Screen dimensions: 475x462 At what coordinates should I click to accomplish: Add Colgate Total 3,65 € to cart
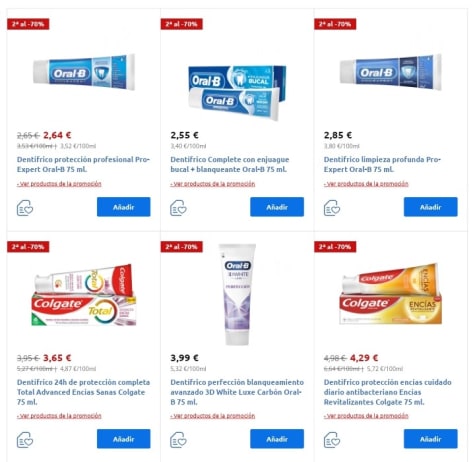click(124, 439)
